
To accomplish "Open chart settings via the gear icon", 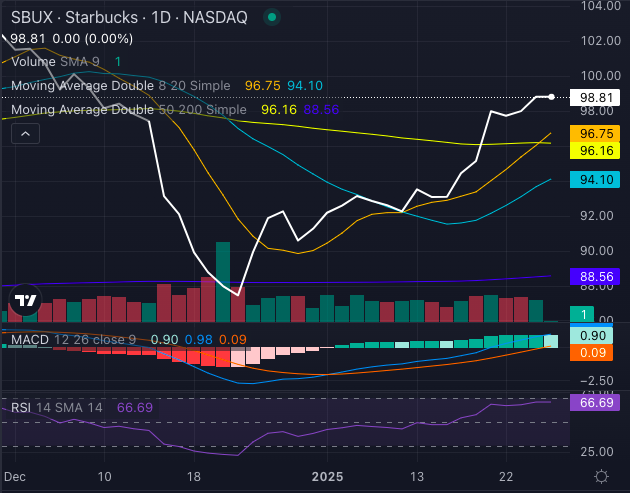I will pyautogui.click(x=600, y=477).
